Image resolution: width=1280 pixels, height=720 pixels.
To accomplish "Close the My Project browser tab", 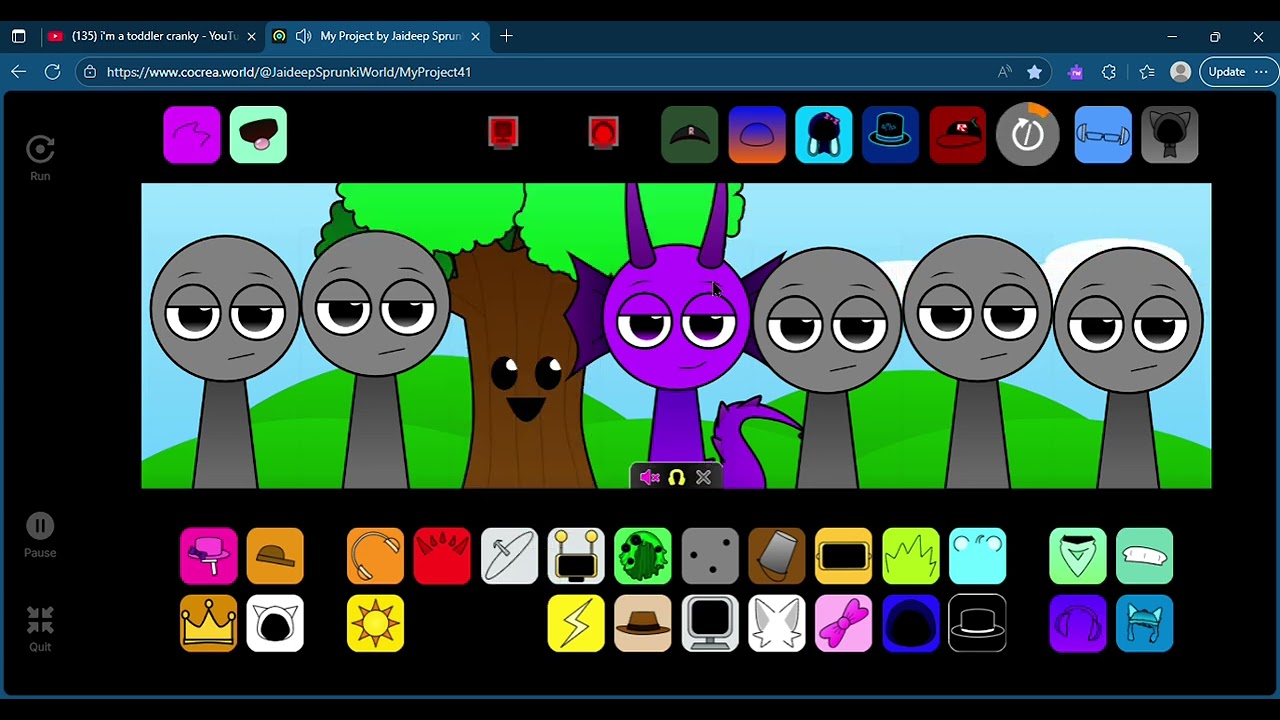I will 476,36.
